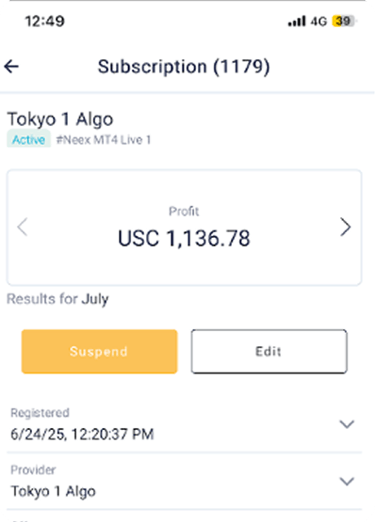375x522 pixels.
Task: Tap the Active status badge
Action: (x=29, y=139)
